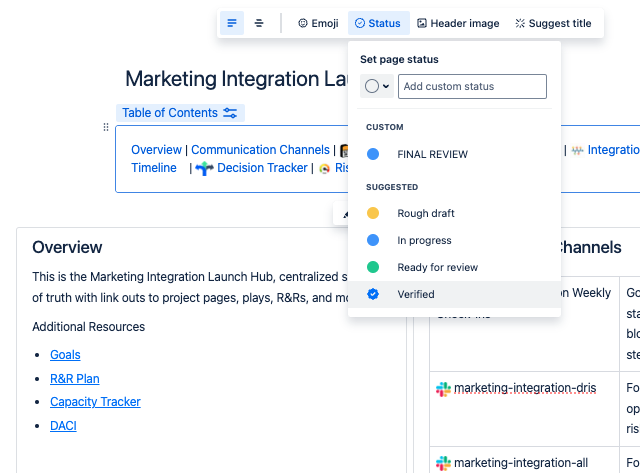
Task: Add a Header image
Action: [458, 23]
